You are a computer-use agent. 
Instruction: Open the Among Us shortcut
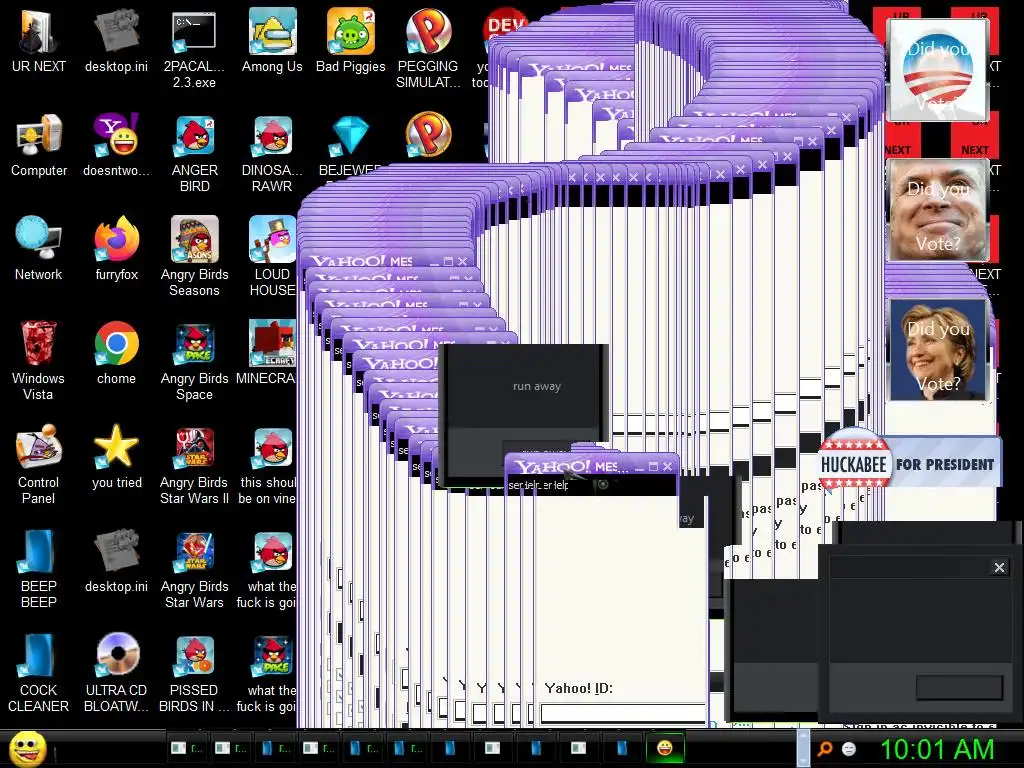(x=272, y=39)
